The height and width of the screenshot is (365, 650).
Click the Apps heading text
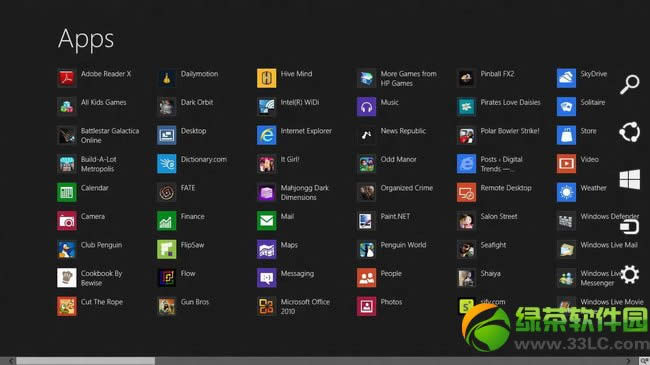[86, 40]
